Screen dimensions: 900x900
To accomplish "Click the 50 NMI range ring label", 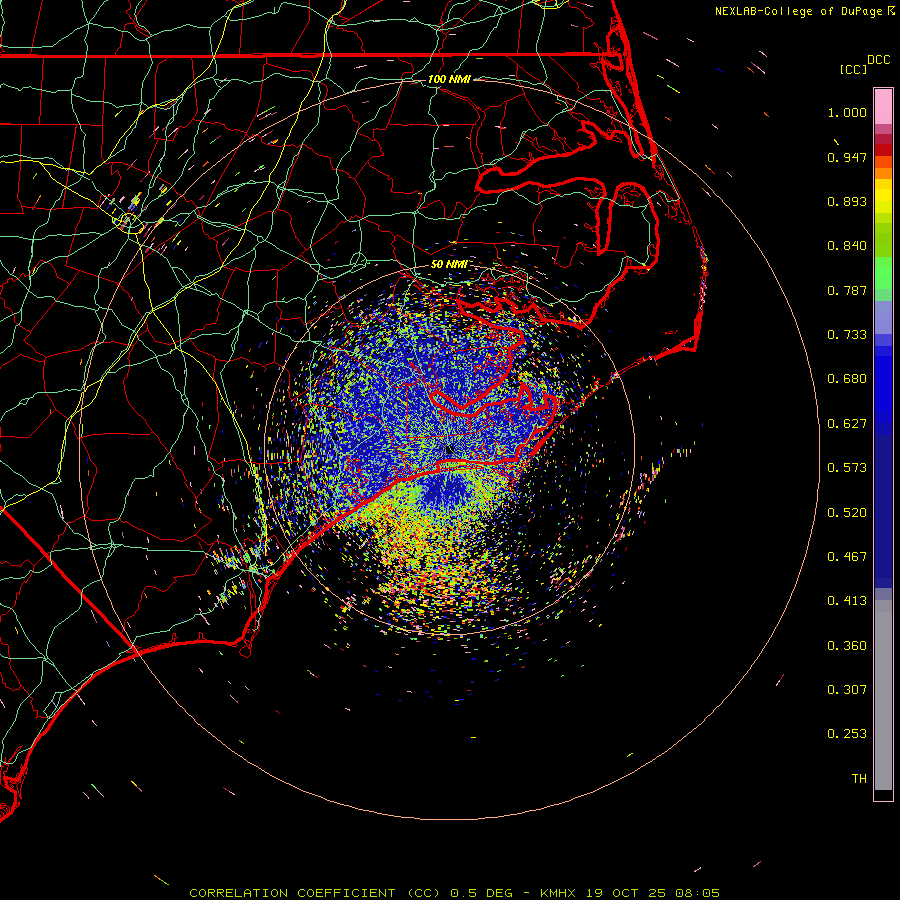I will pos(449,264).
